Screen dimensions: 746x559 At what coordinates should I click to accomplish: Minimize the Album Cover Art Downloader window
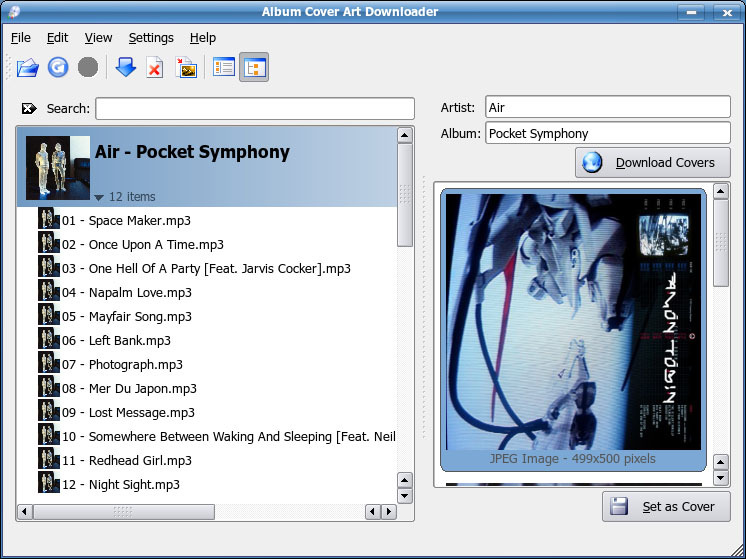click(x=691, y=12)
